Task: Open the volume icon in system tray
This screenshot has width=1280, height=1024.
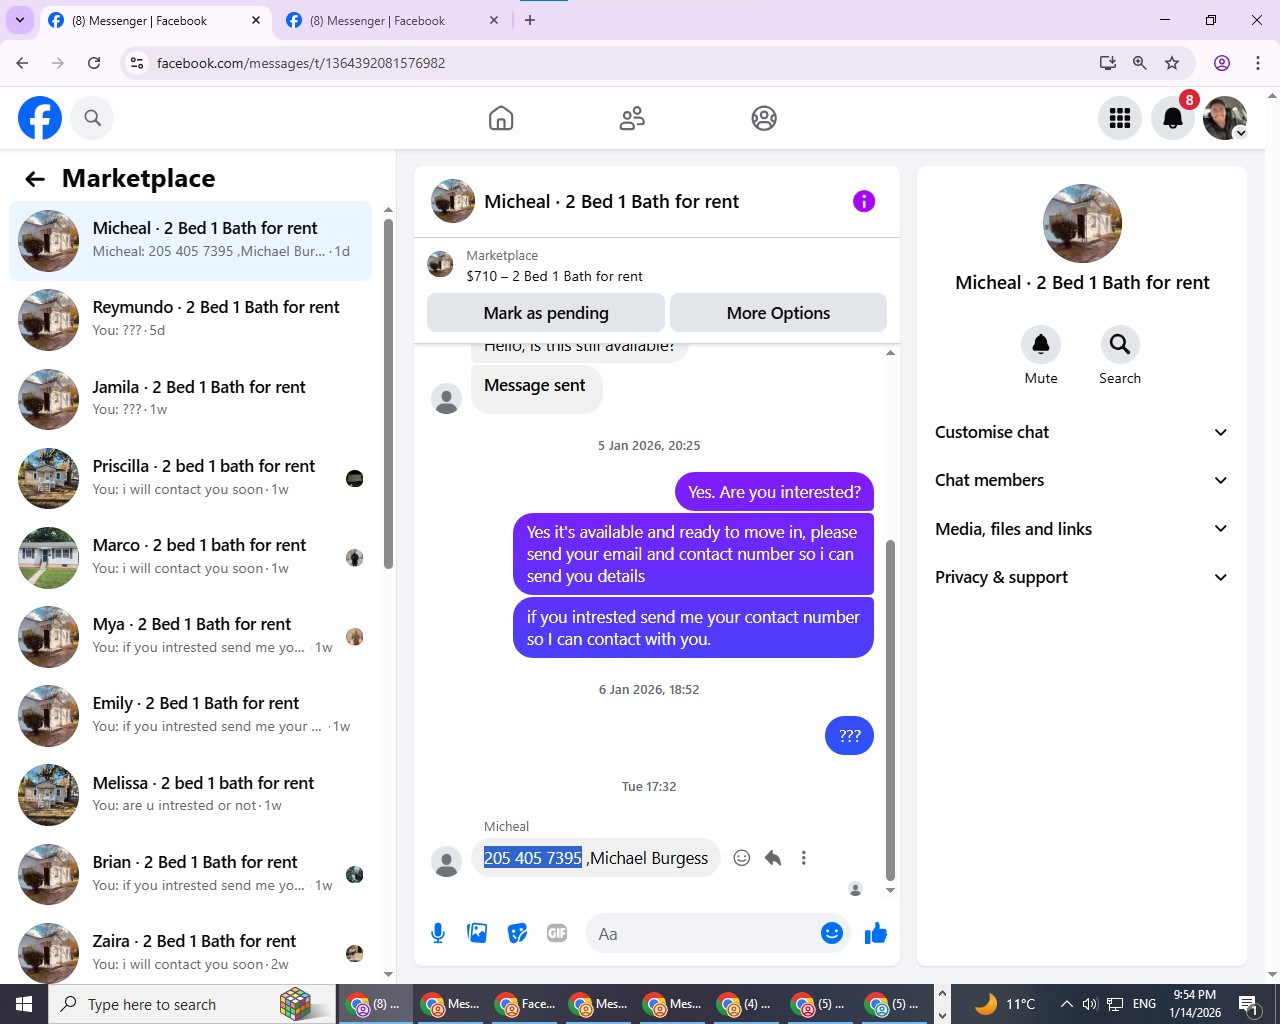Action: [x=1090, y=1004]
